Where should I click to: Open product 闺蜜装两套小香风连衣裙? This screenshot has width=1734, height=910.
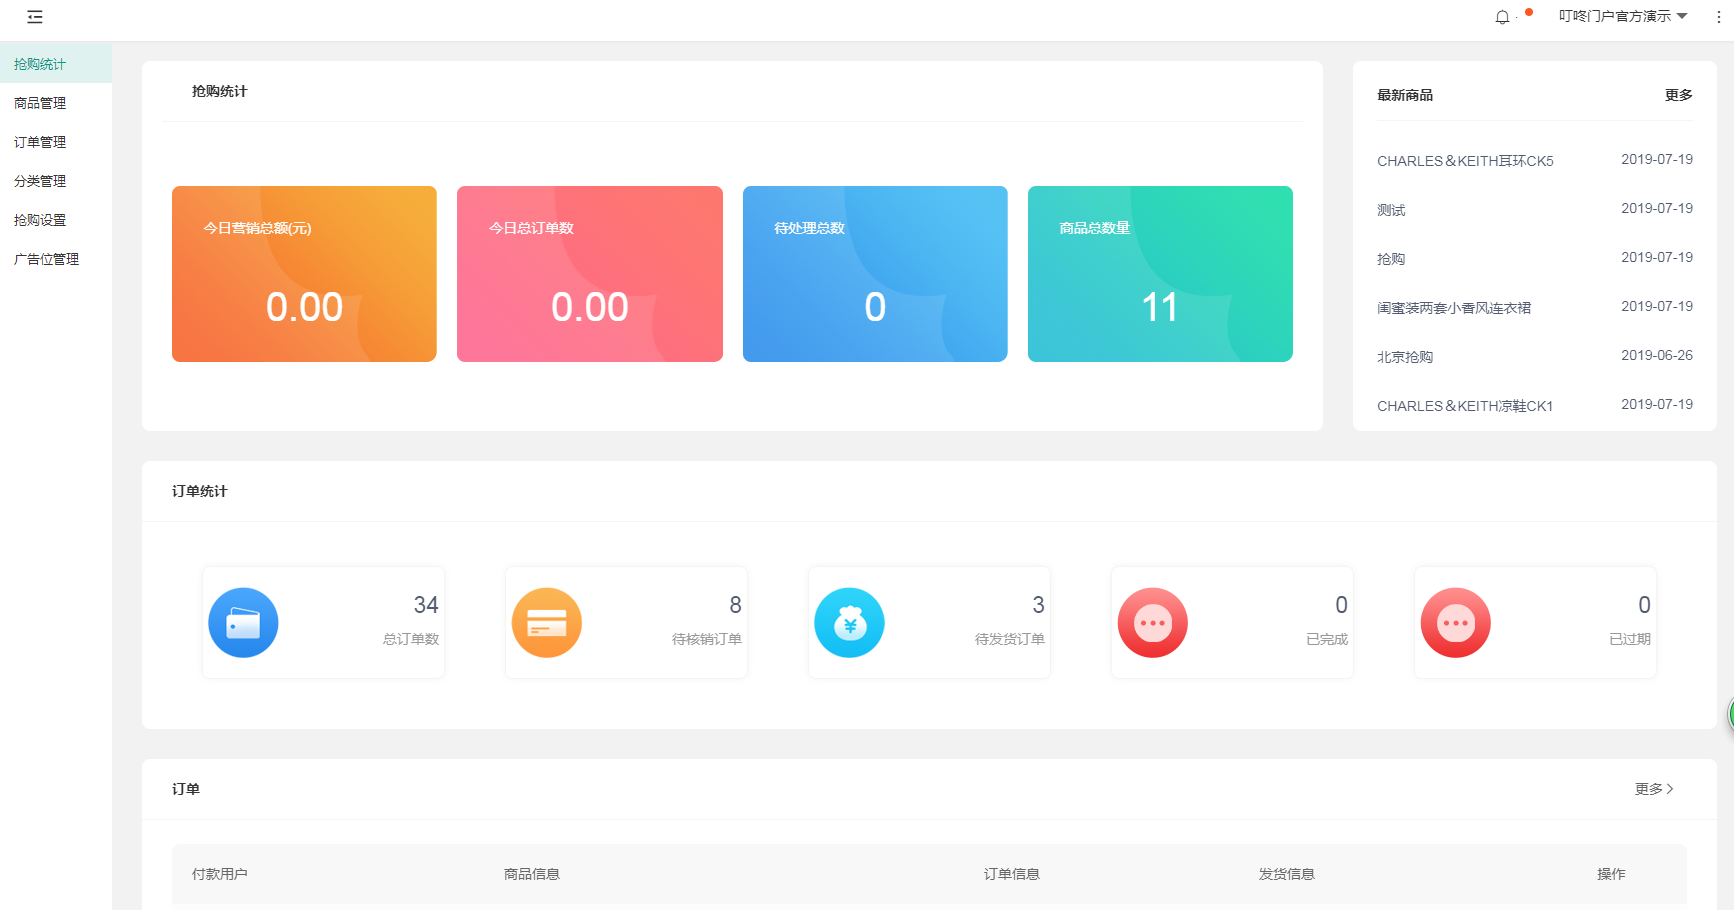pyautogui.click(x=1454, y=308)
